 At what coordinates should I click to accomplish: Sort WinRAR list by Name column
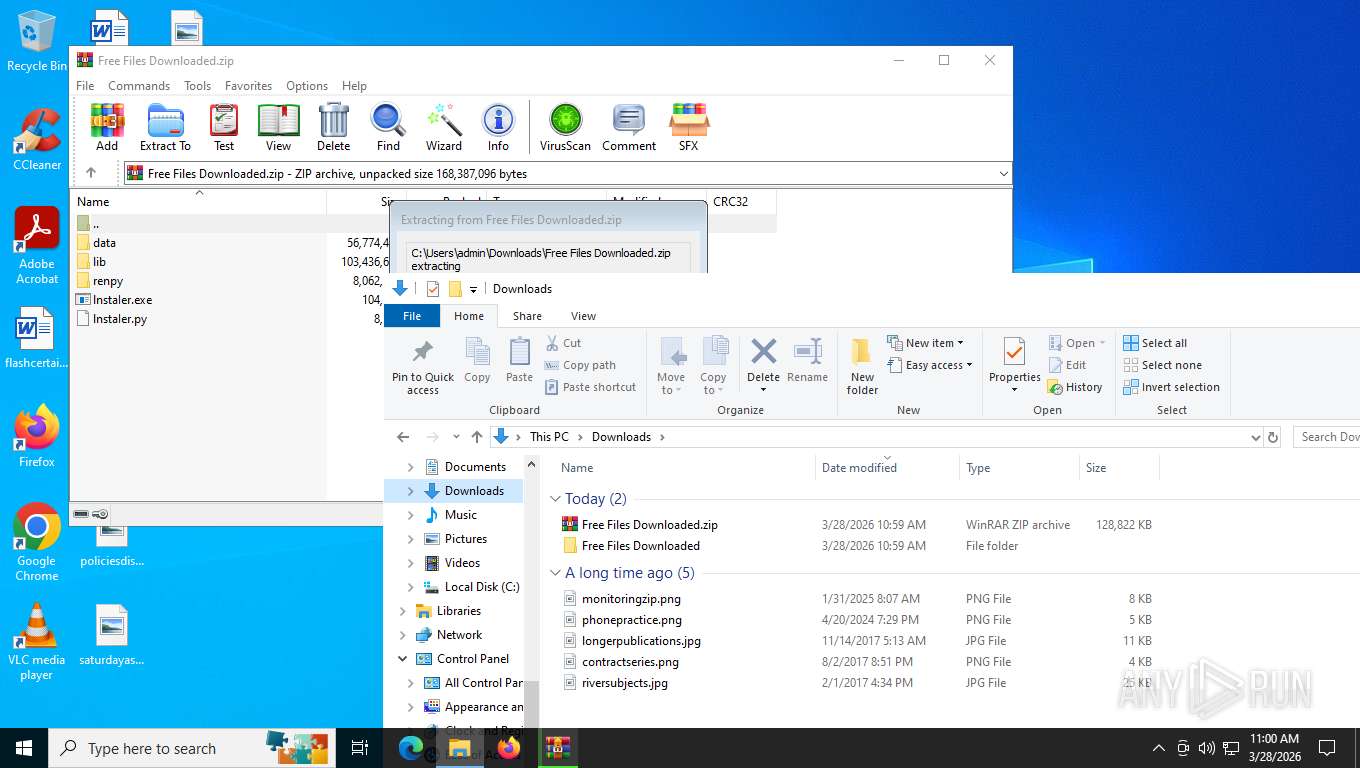pos(199,201)
